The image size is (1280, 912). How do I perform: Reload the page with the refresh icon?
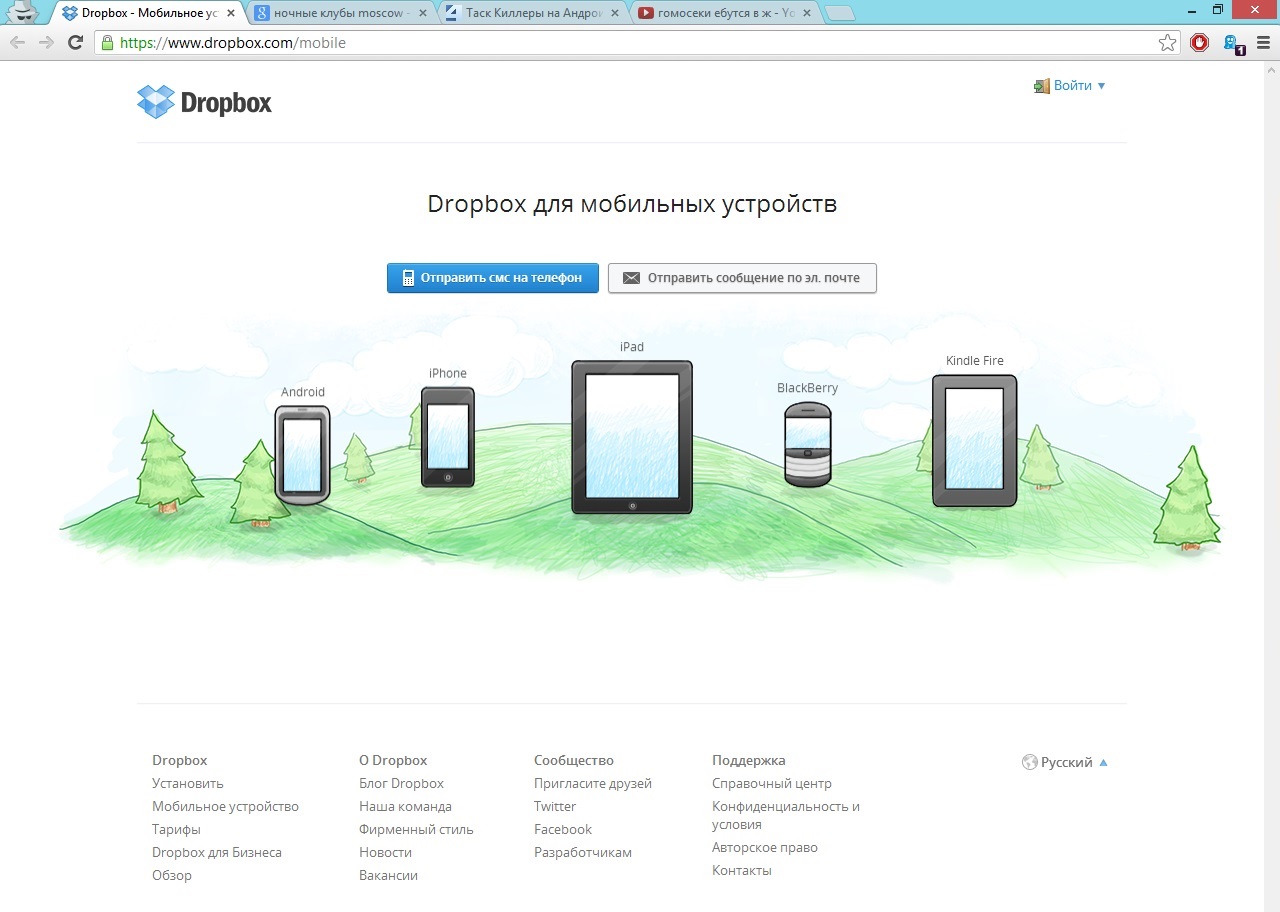tap(75, 43)
